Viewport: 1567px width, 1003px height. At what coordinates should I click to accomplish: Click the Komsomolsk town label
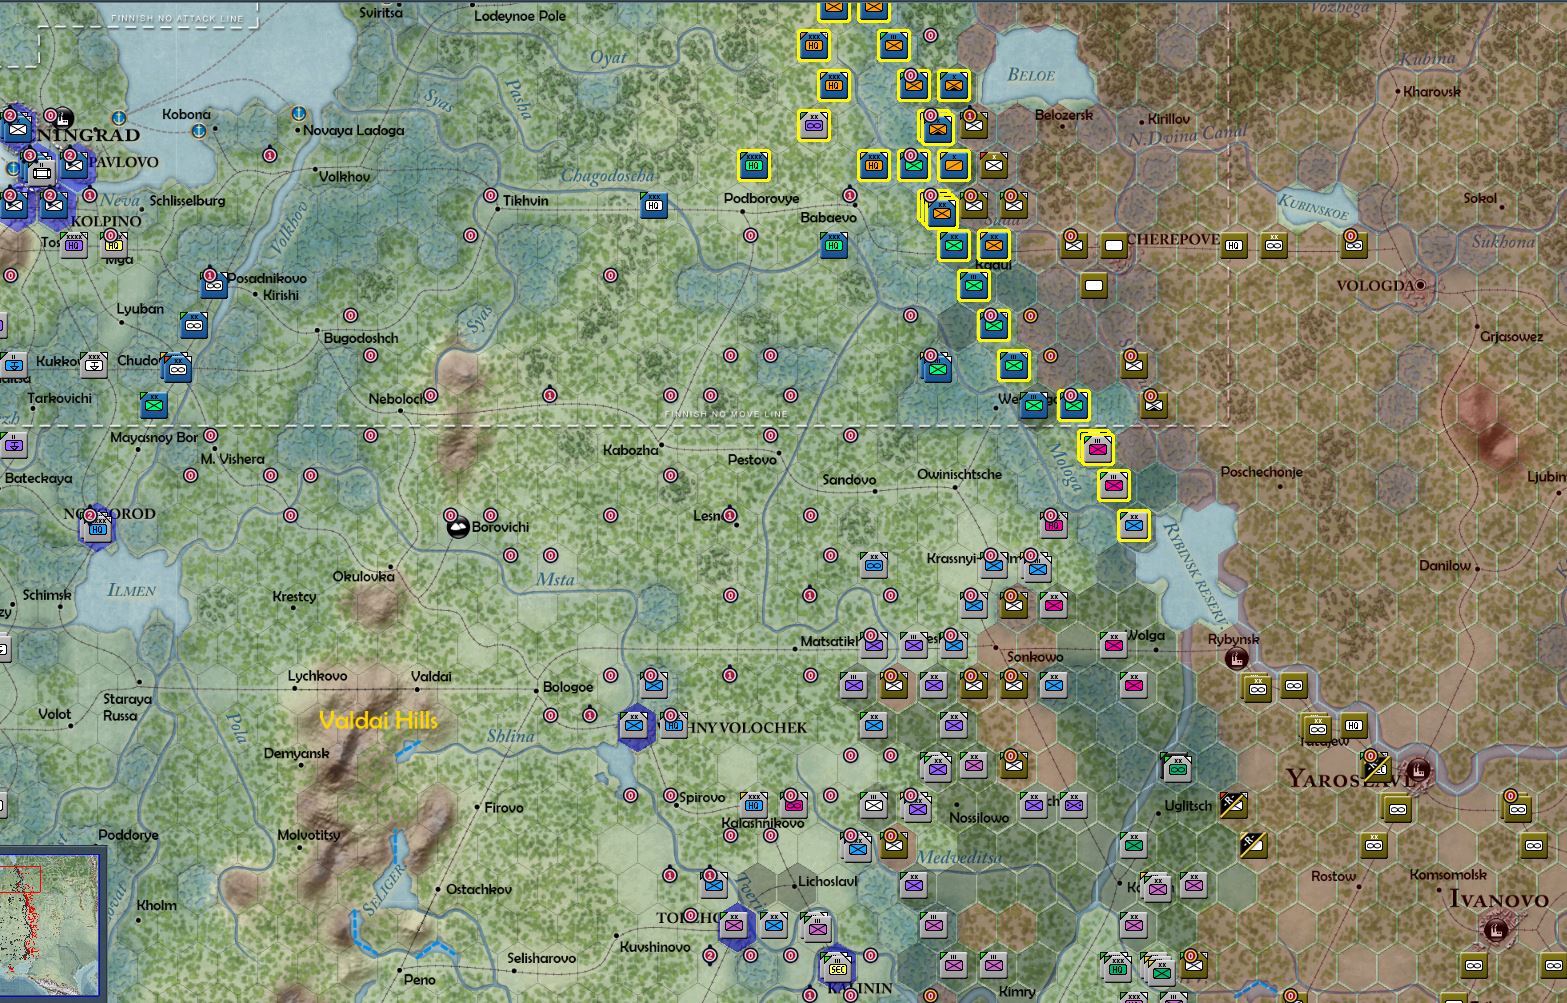[1449, 874]
